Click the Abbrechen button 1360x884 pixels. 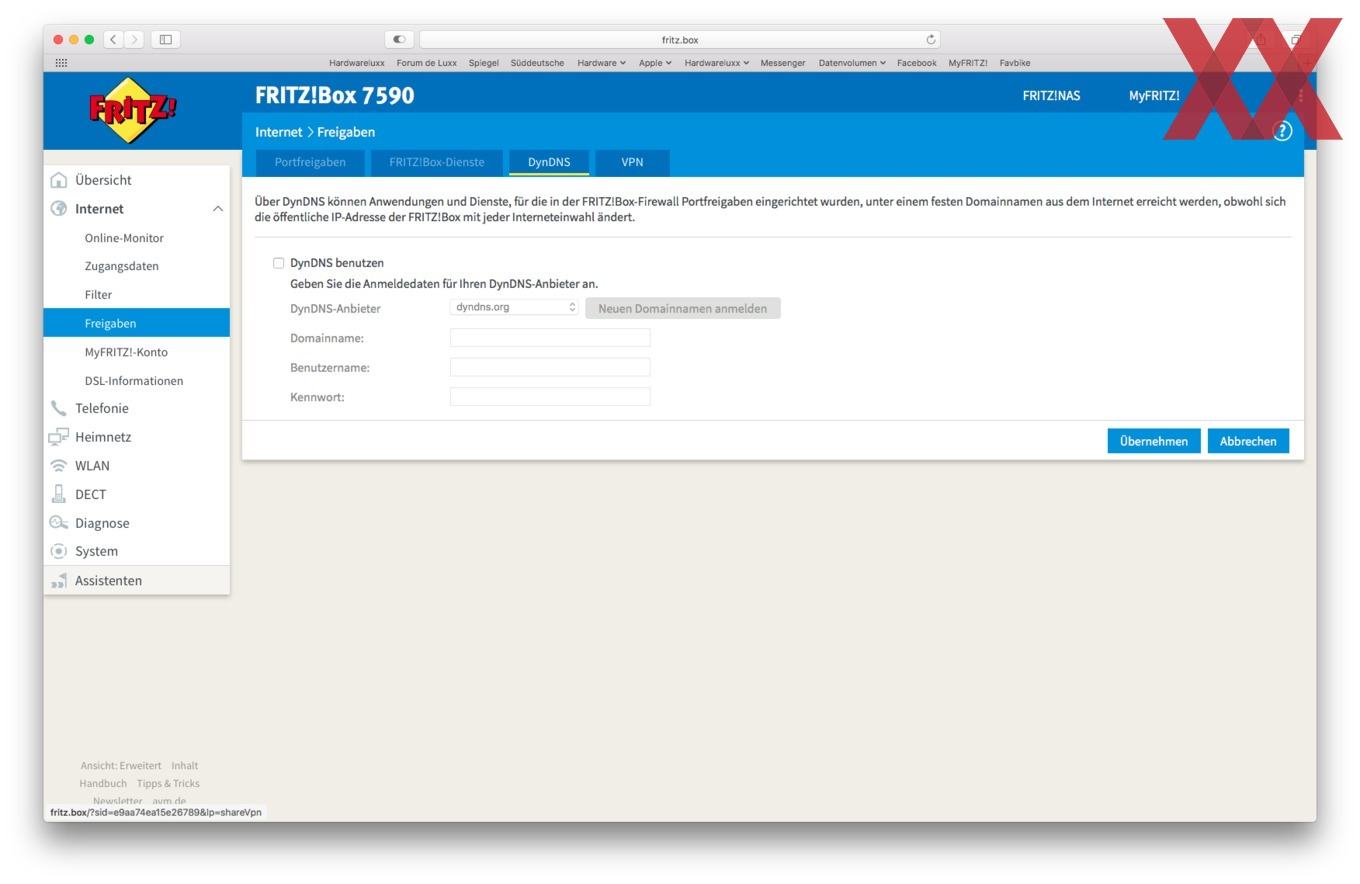[1248, 441]
